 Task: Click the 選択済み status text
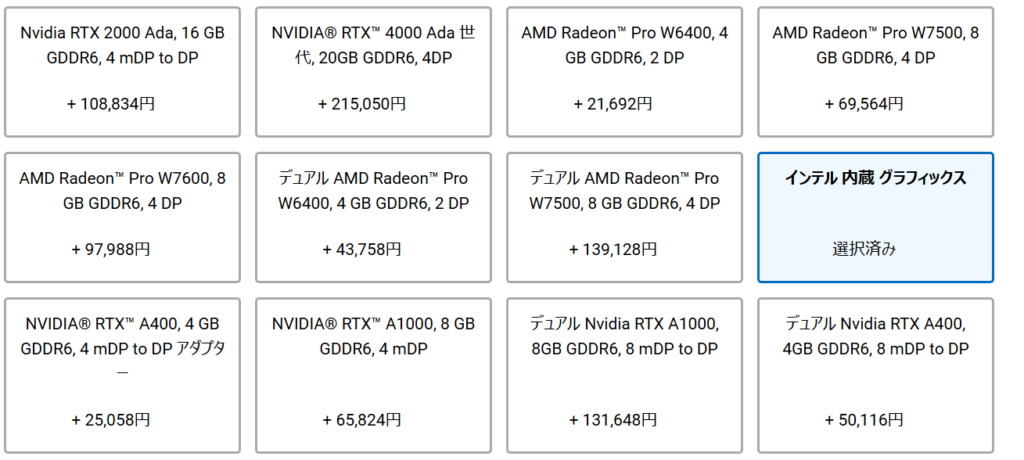864,248
